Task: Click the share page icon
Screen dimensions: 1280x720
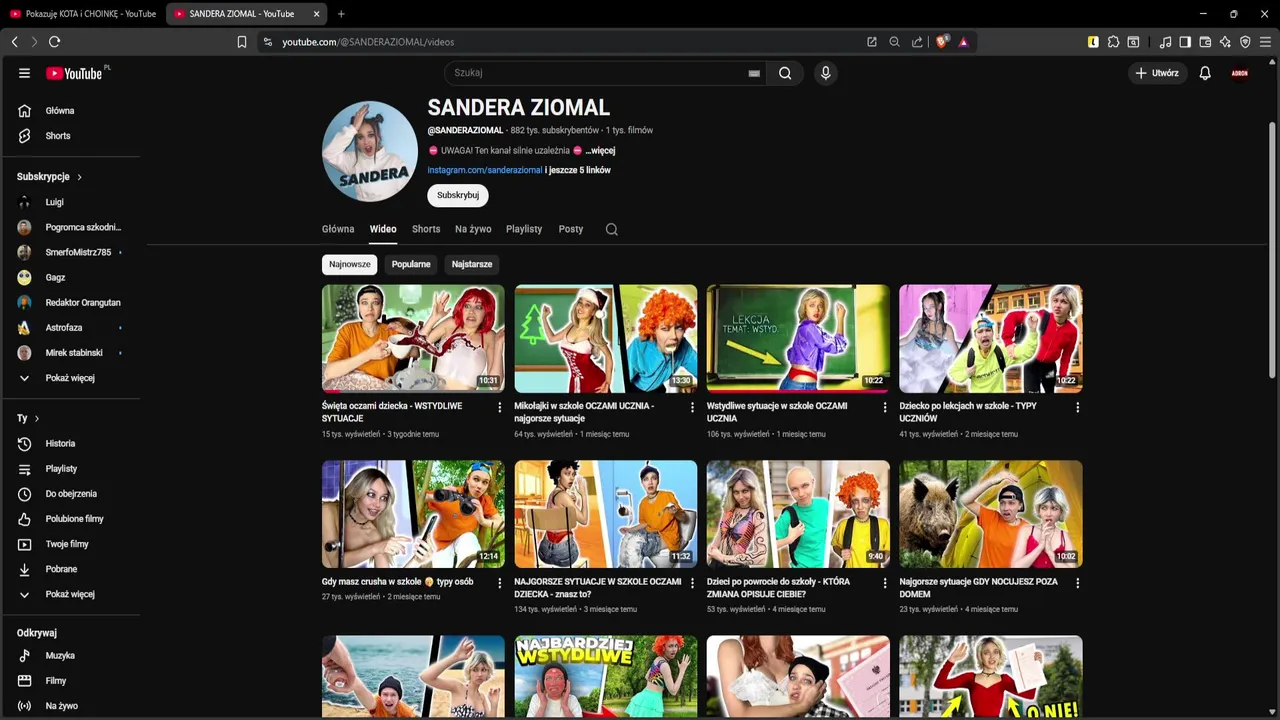Action: click(917, 42)
